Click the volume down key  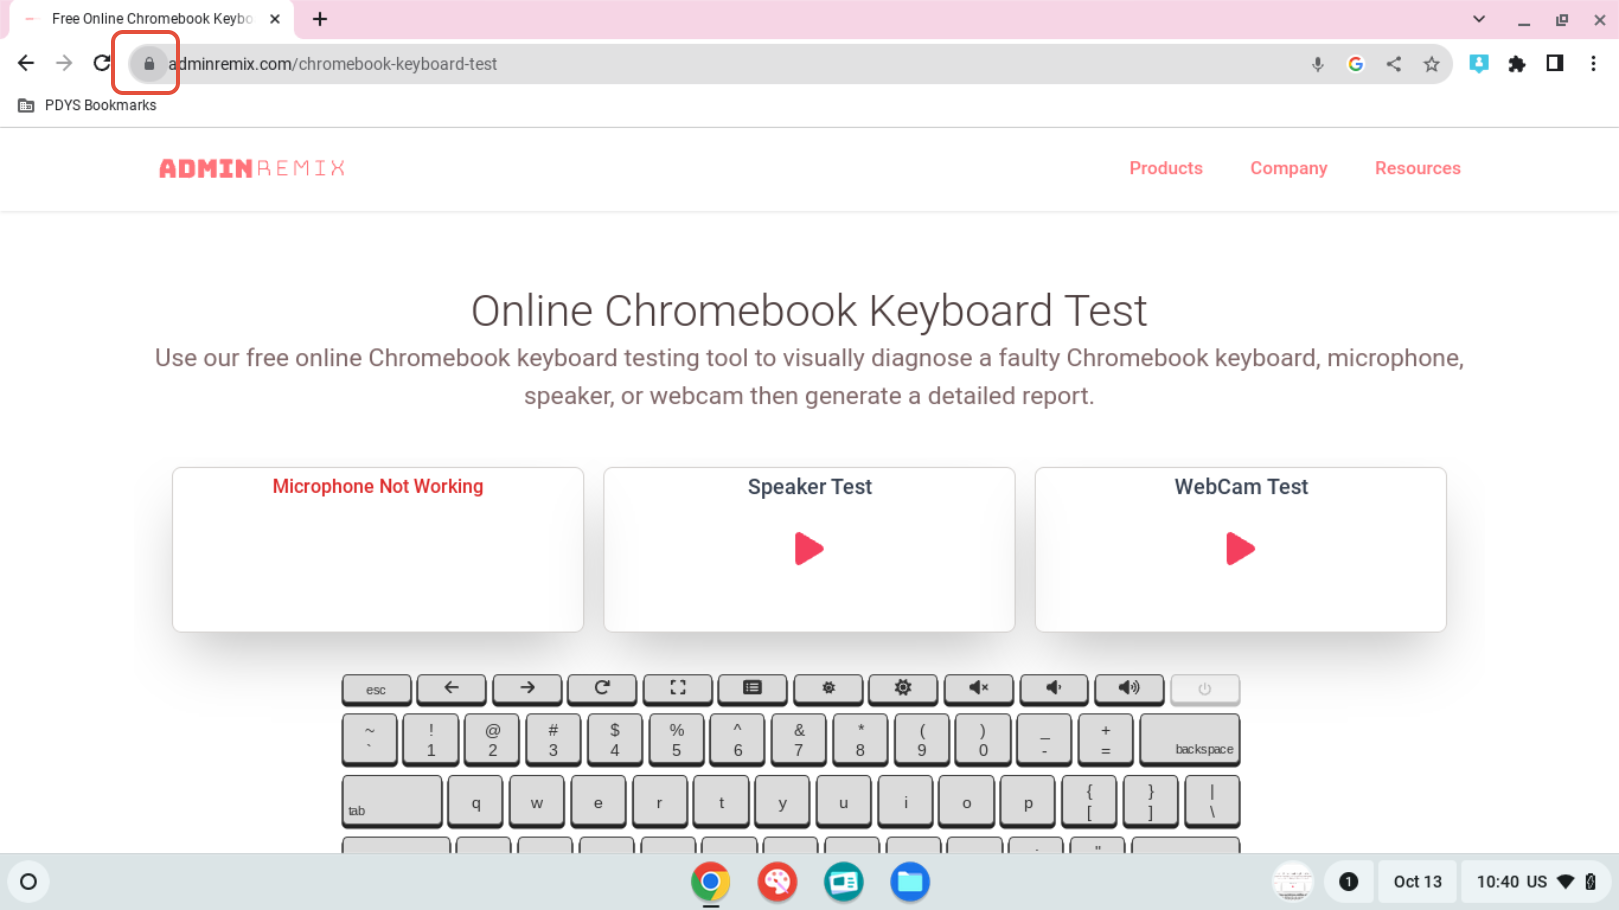point(1054,689)
